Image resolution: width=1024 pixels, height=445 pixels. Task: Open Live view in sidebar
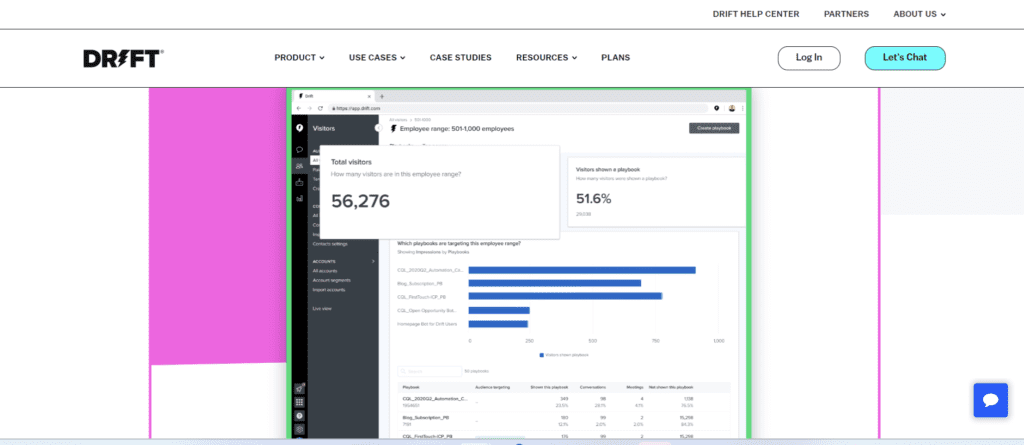click(x=322, y=308)
